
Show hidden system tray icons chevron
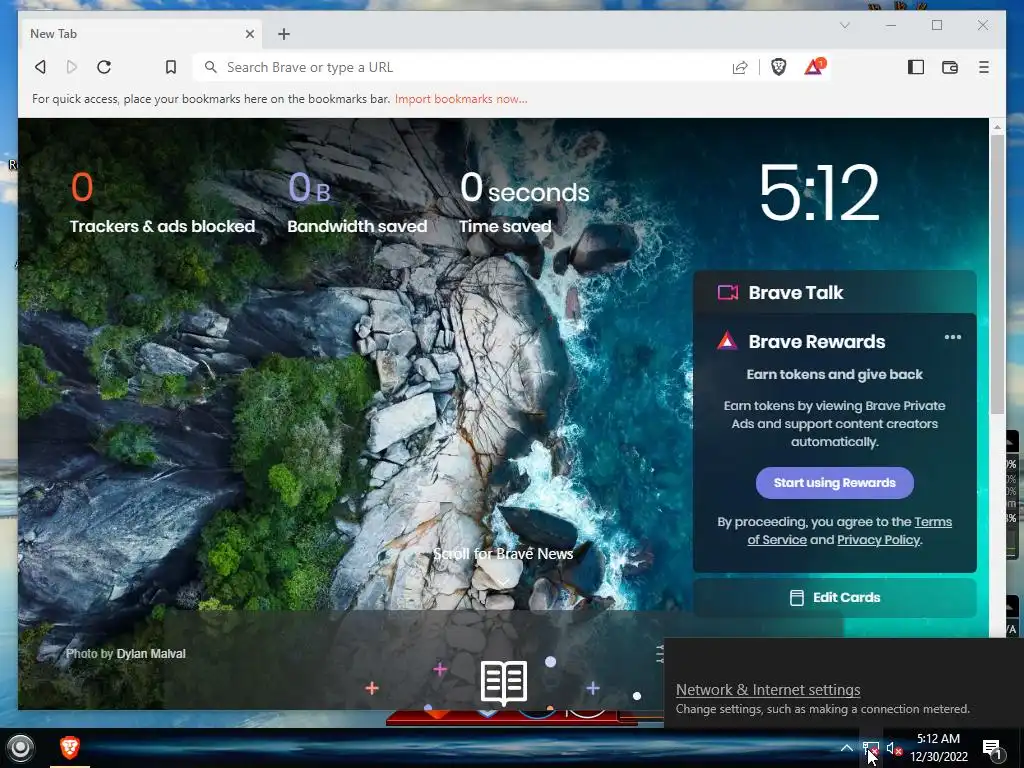(846, 748)
